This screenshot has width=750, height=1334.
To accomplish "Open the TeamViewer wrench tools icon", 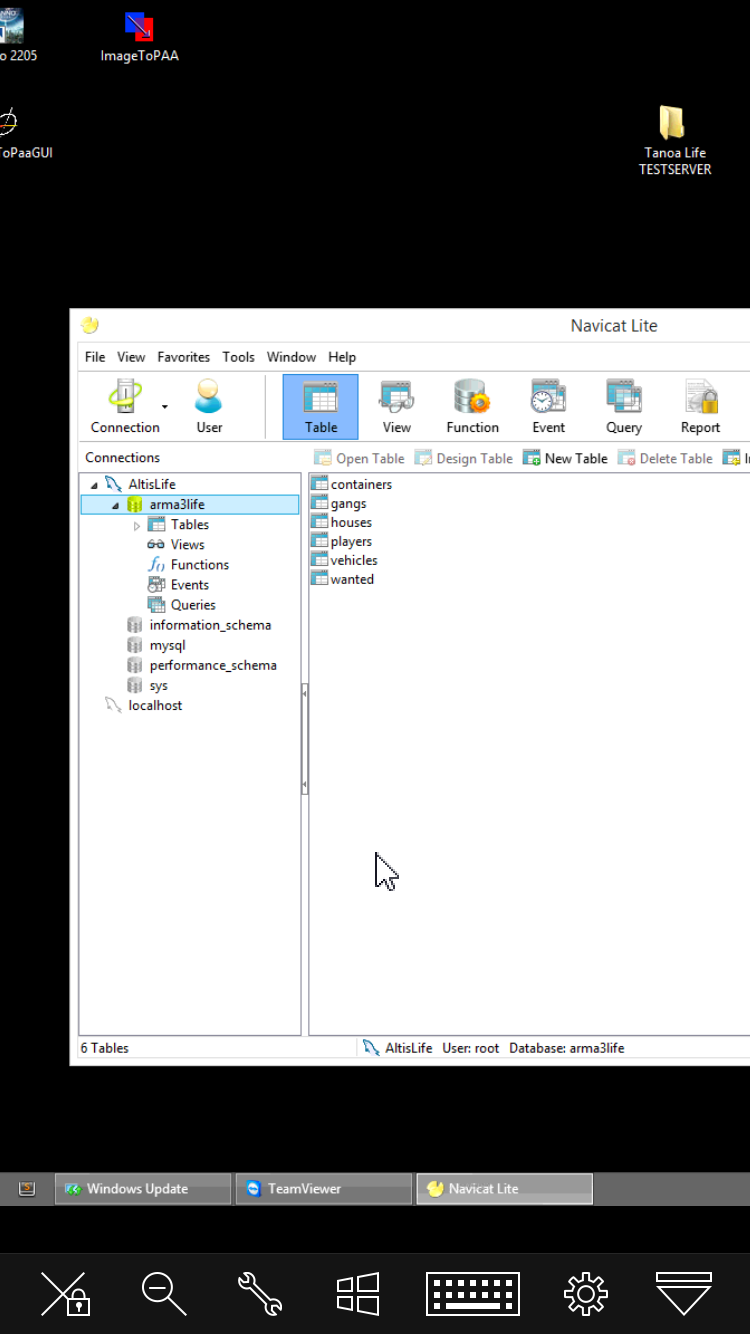I will pos(259,1293).
